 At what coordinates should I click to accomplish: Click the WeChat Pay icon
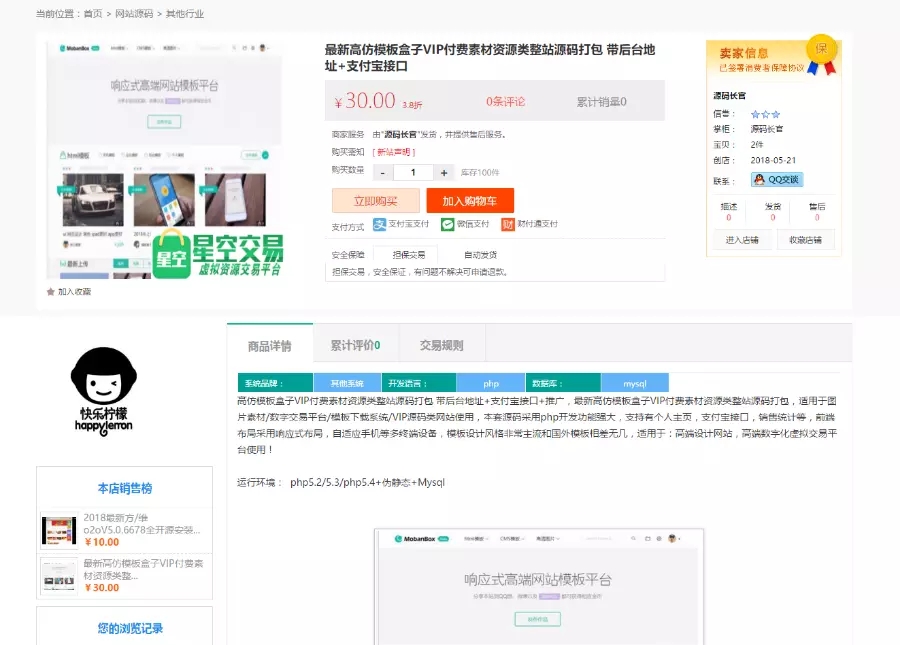(447, 225)
